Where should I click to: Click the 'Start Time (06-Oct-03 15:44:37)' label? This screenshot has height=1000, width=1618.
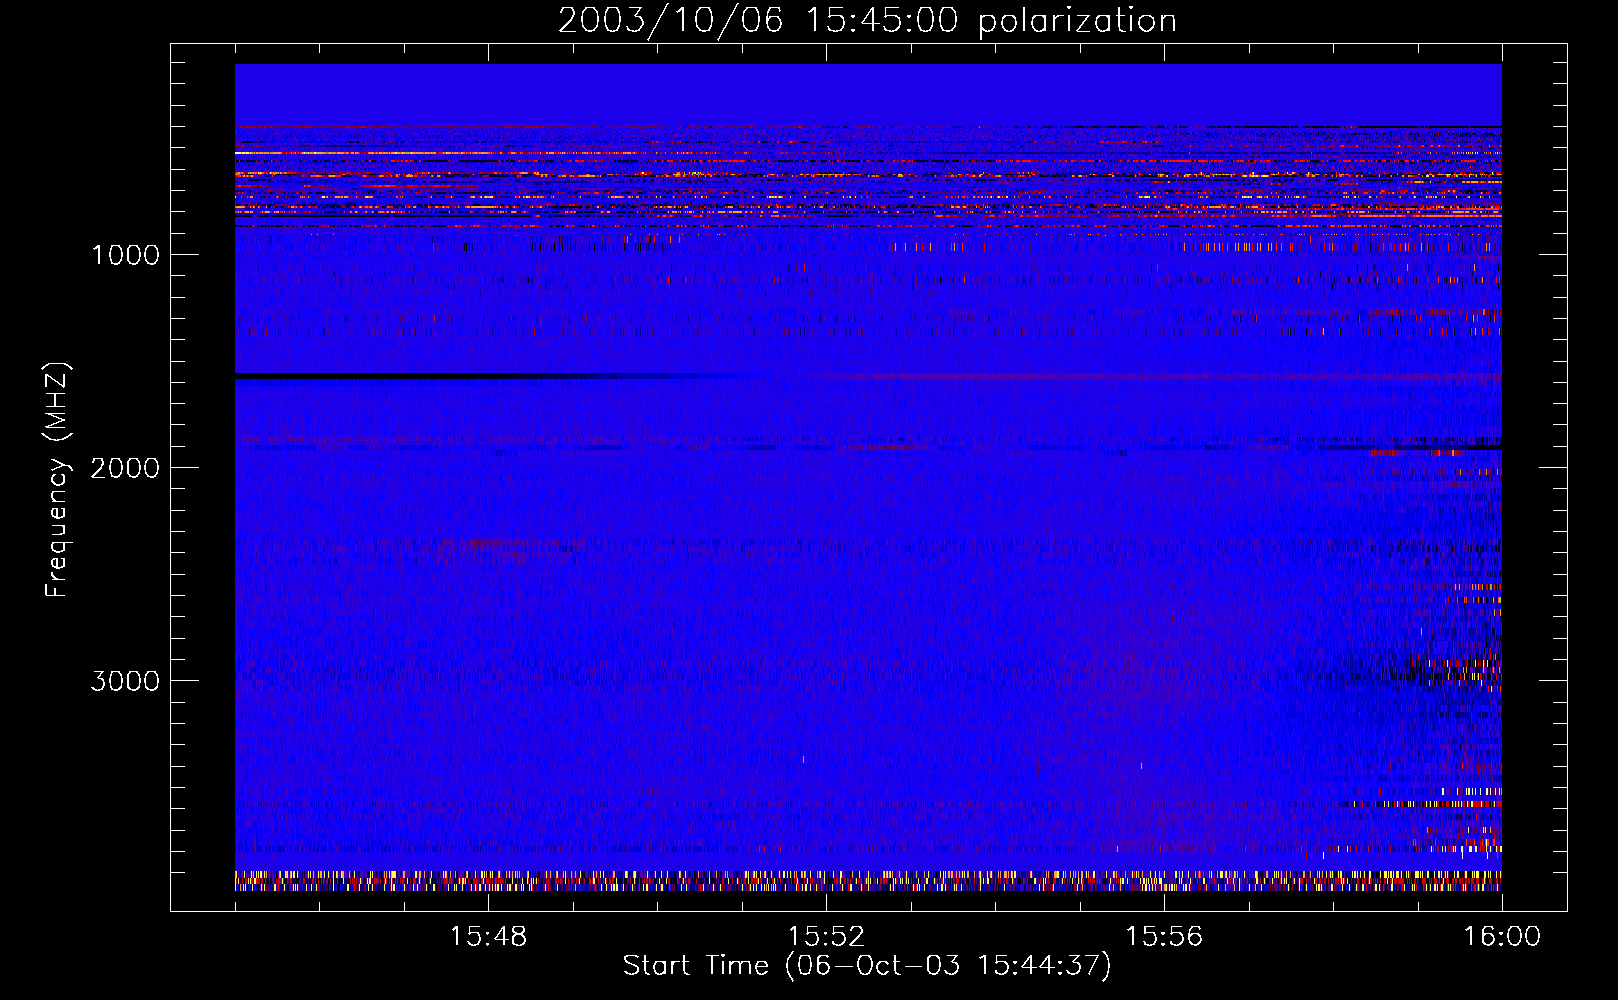(x=867, y=966)
